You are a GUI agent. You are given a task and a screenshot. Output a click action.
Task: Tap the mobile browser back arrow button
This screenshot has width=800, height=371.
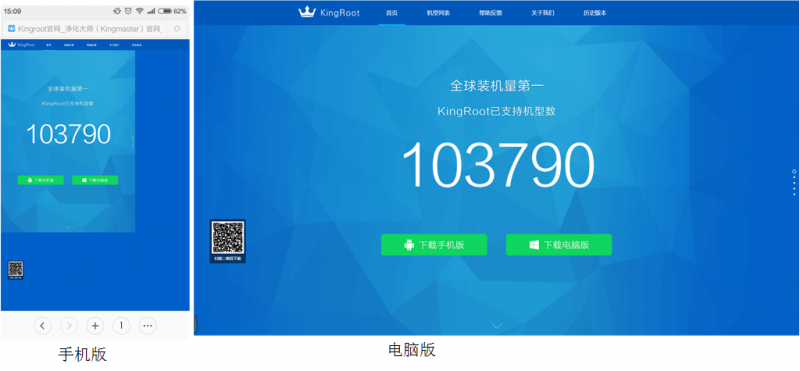(43, 326)
